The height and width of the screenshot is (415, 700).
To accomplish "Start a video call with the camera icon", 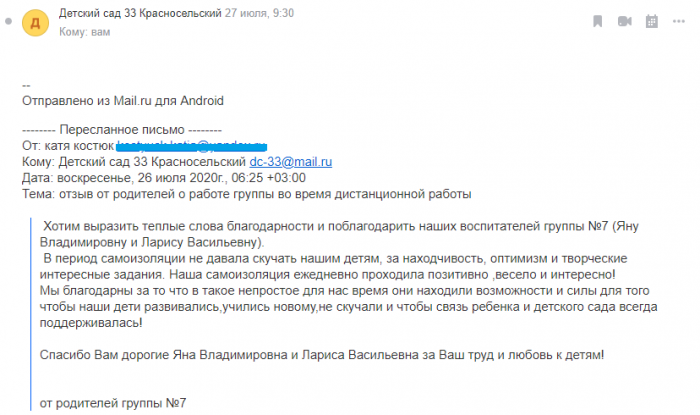I will (624, 20).
